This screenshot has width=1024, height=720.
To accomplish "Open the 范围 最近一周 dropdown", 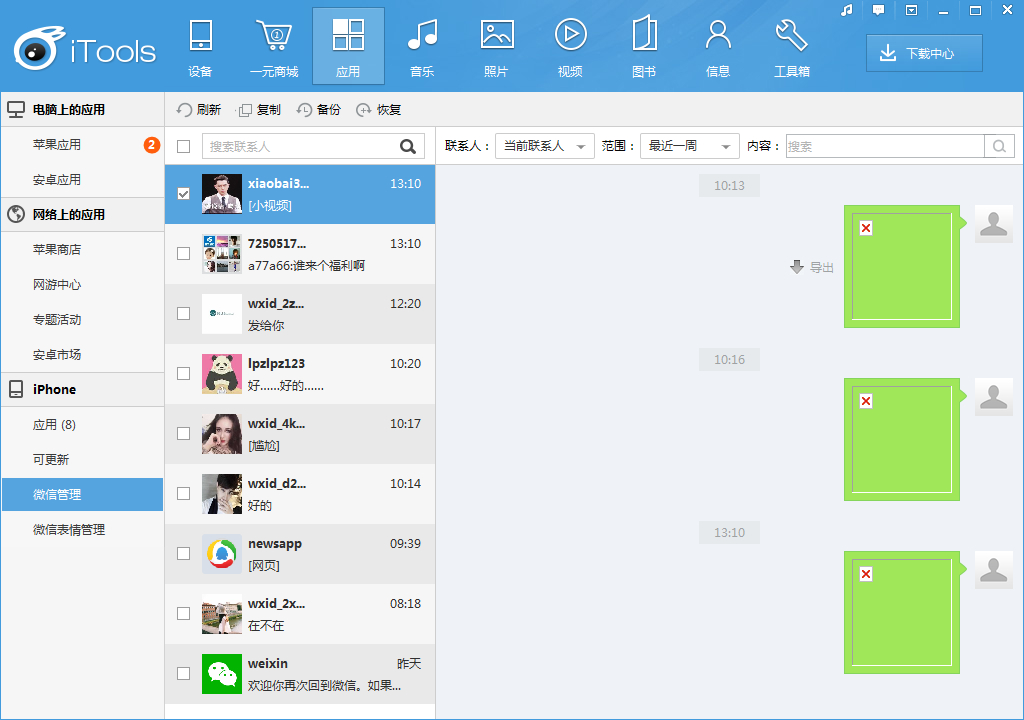I will coord(690,146).
